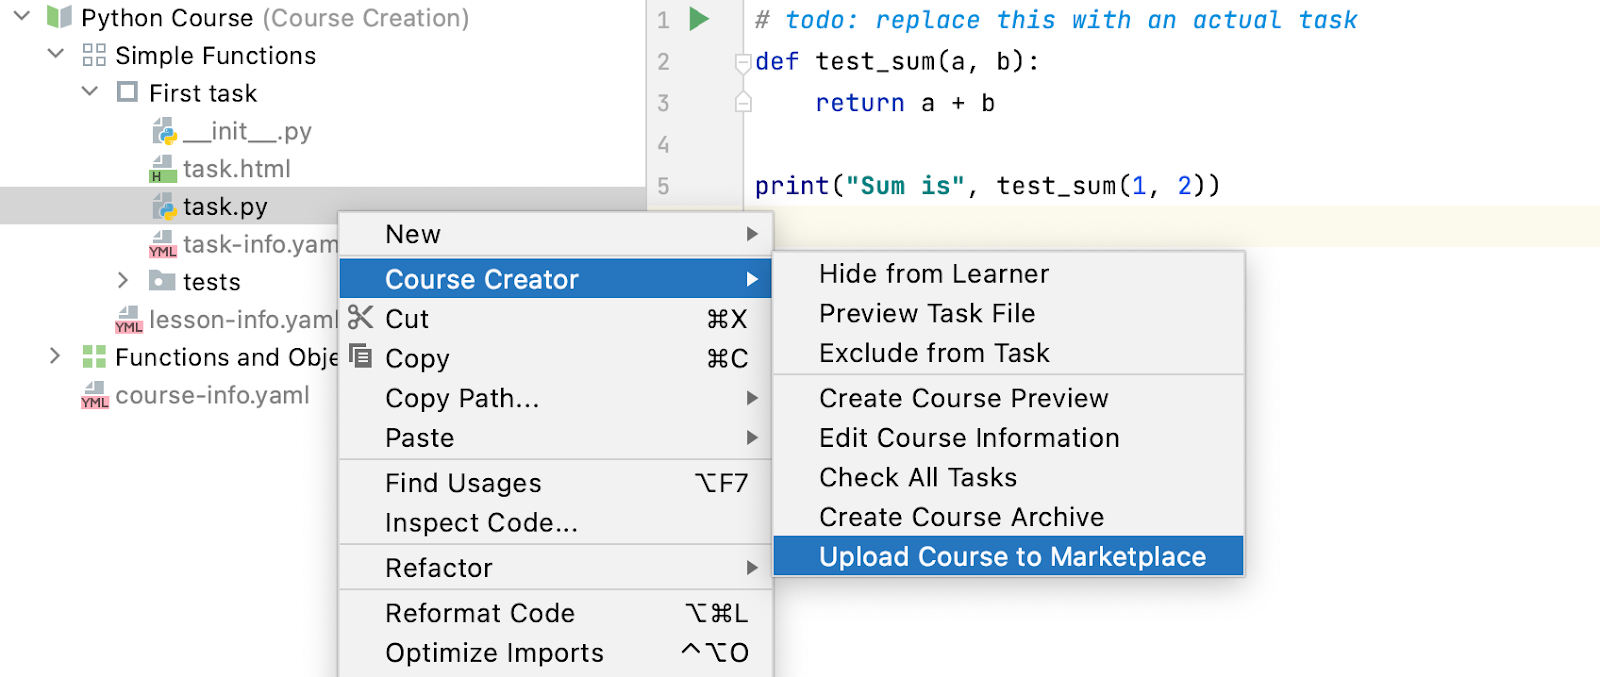Click the Simple Functions lesson icon
The width and height of the screenshot is (1600, 677).
(x=94, y=56)
